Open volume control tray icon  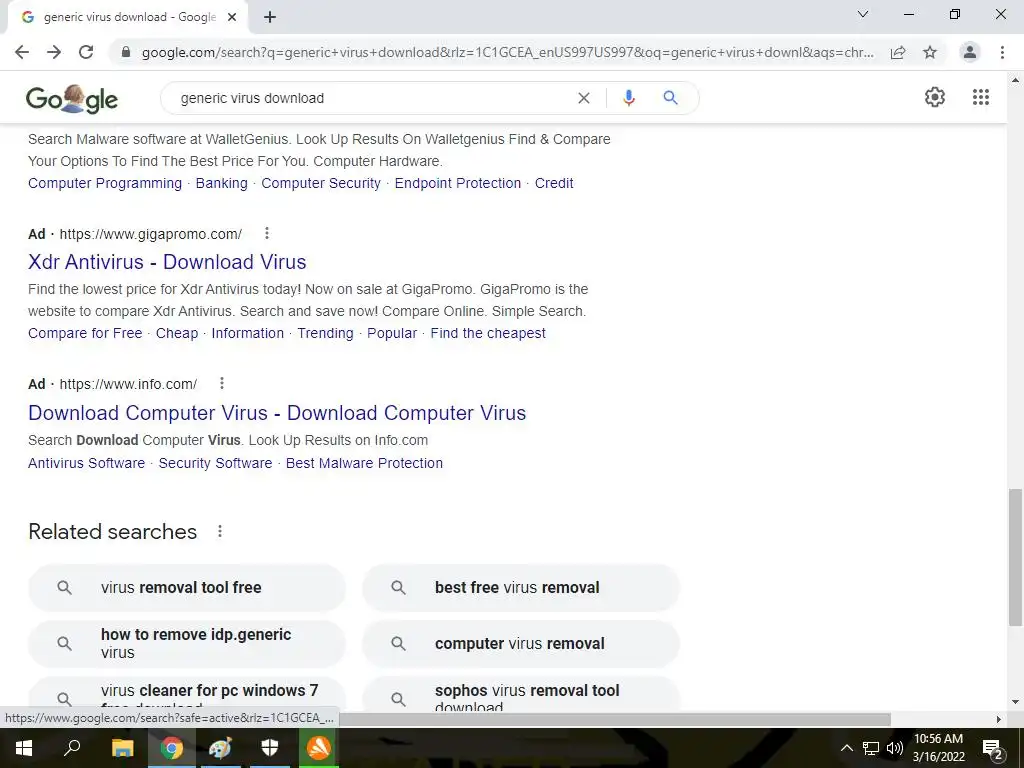tap(895, 748)
